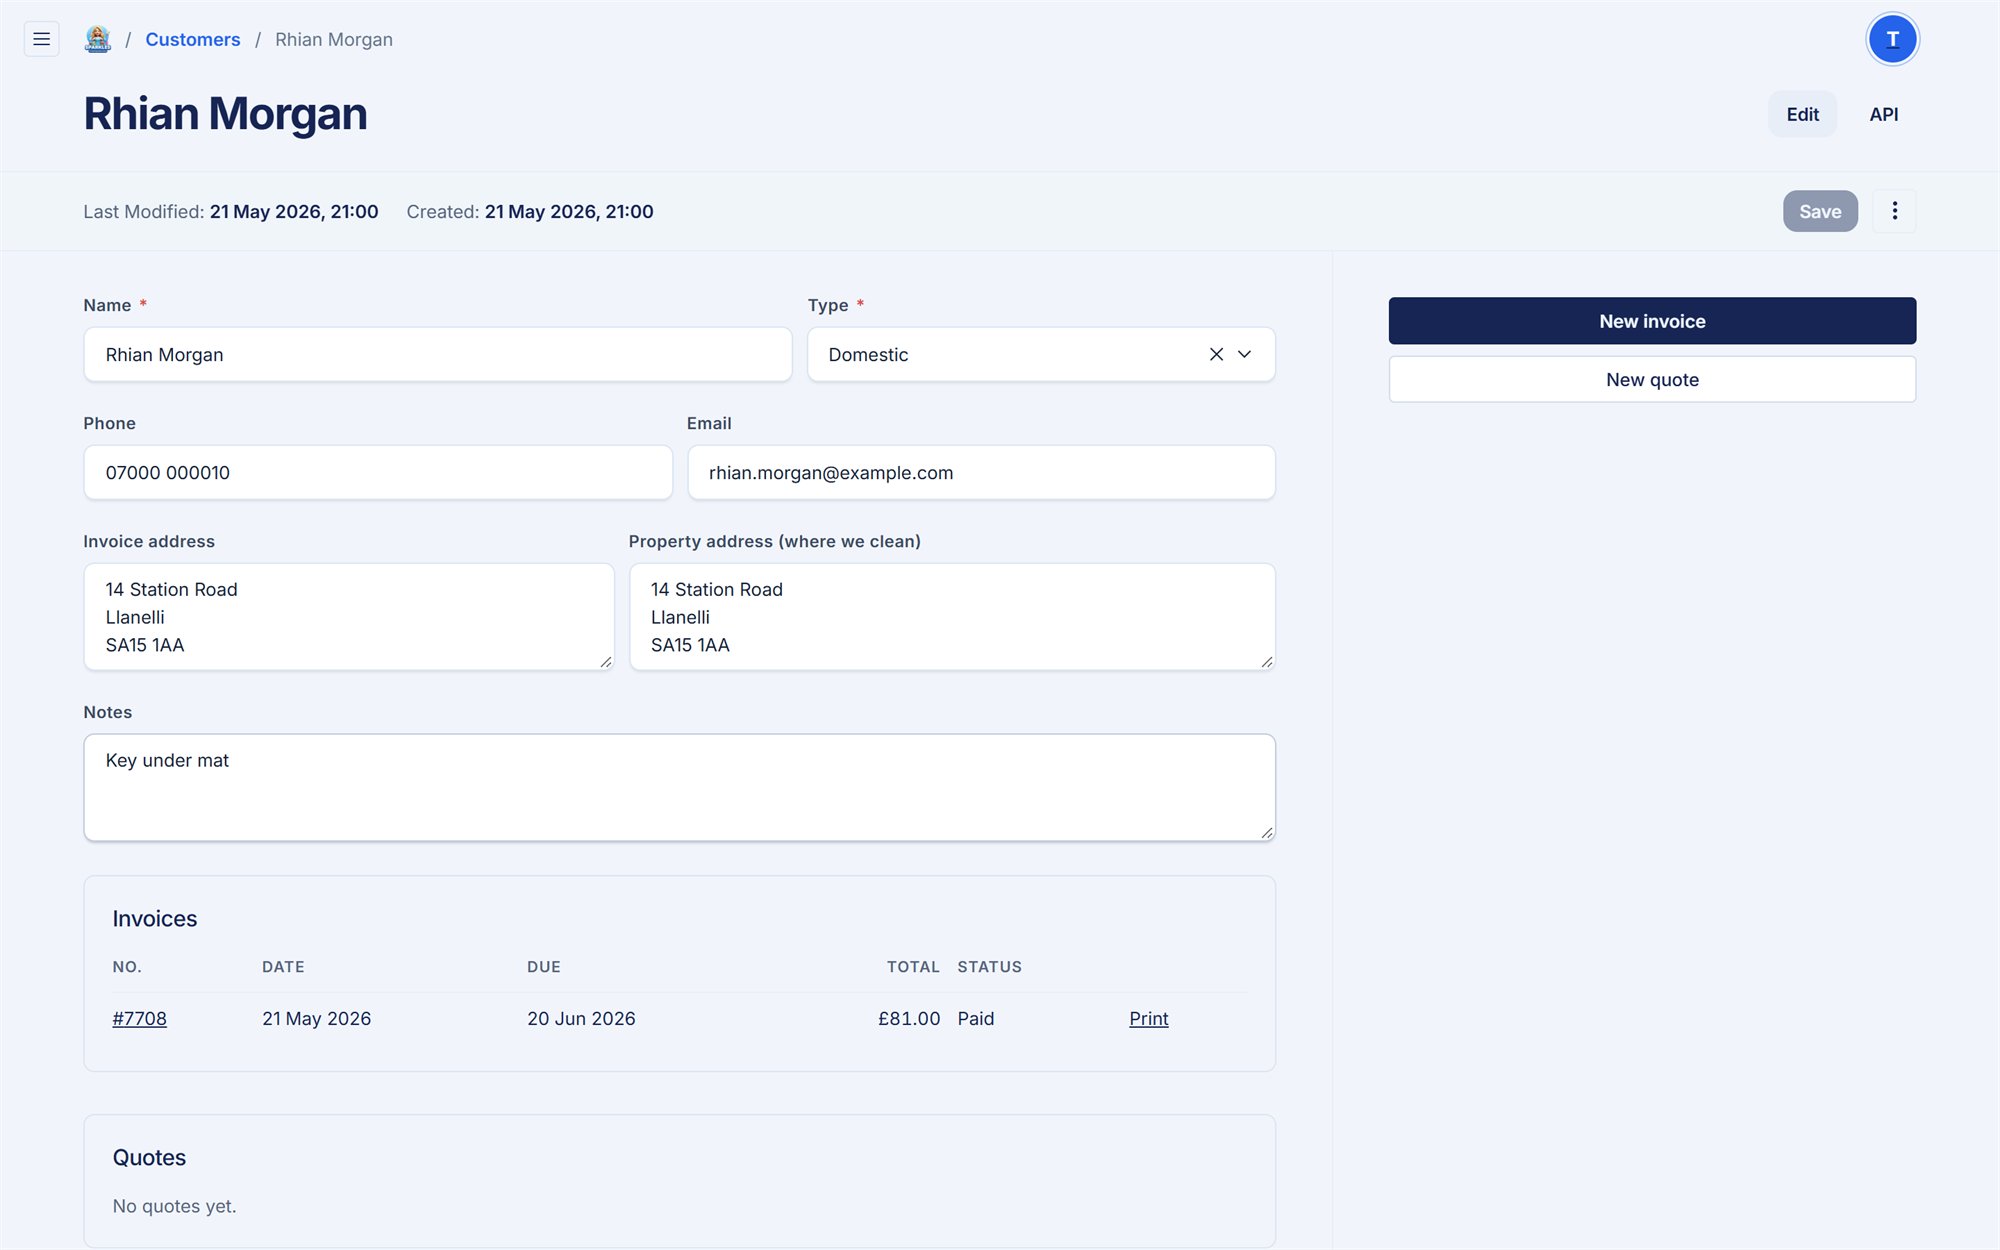Switch to the Edit tab
This screenshot has height=1250, width=2000.
(x=1802, y=114)
